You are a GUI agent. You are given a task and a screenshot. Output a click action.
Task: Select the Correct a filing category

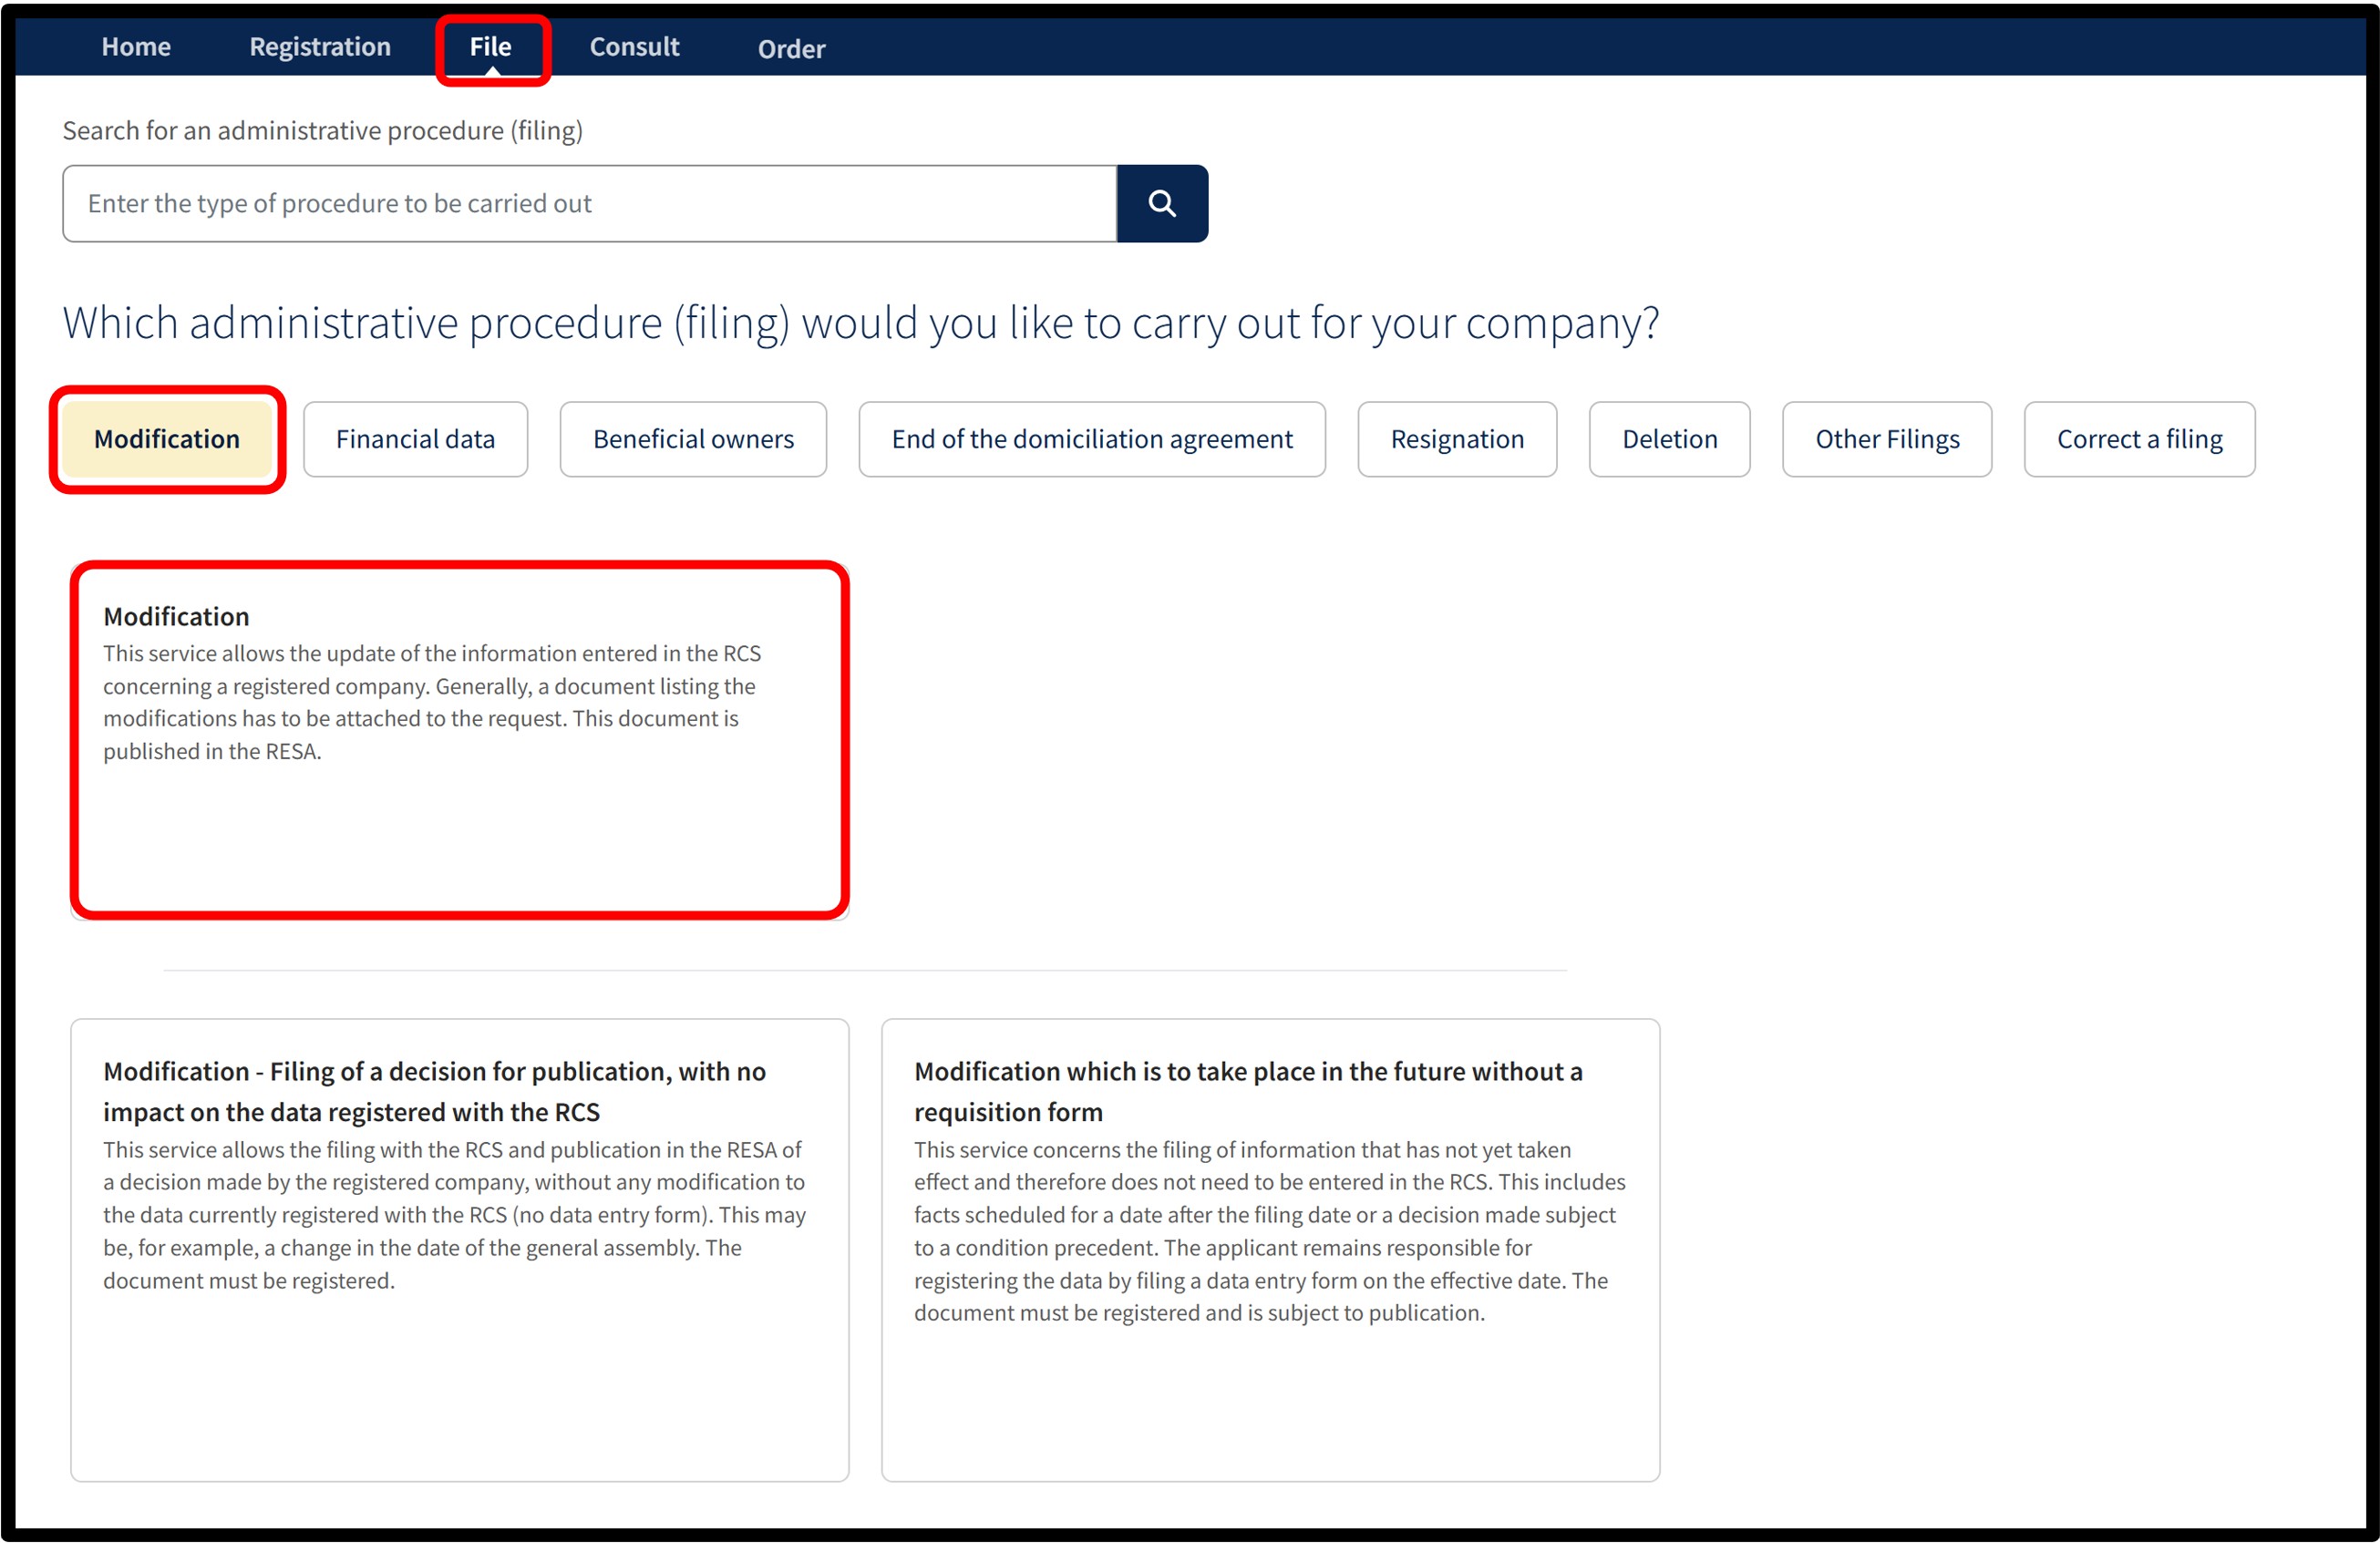[x=2139, y=439]
